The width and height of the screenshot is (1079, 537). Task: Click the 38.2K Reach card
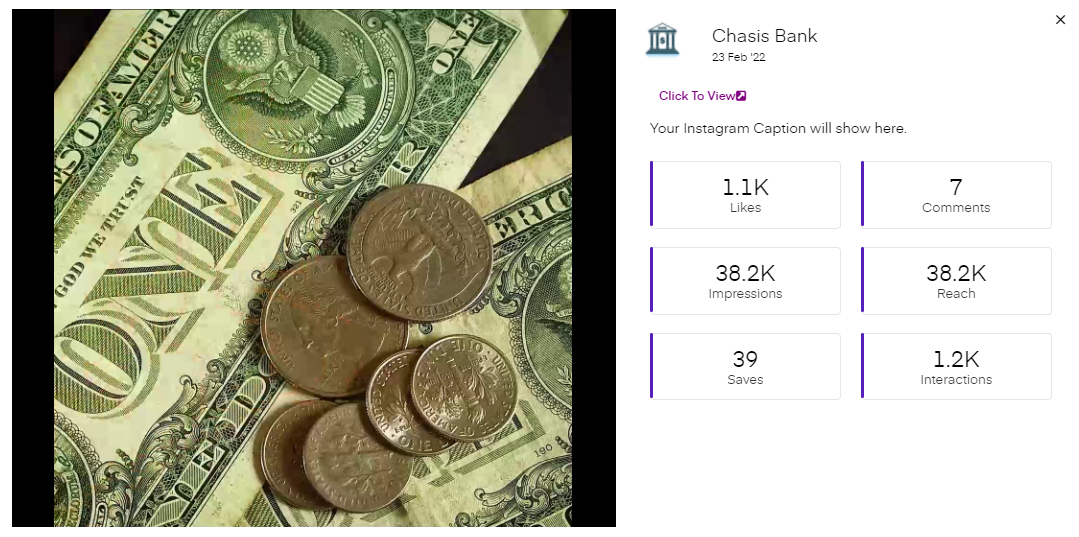pyautogui.click(x=956, y=281)
